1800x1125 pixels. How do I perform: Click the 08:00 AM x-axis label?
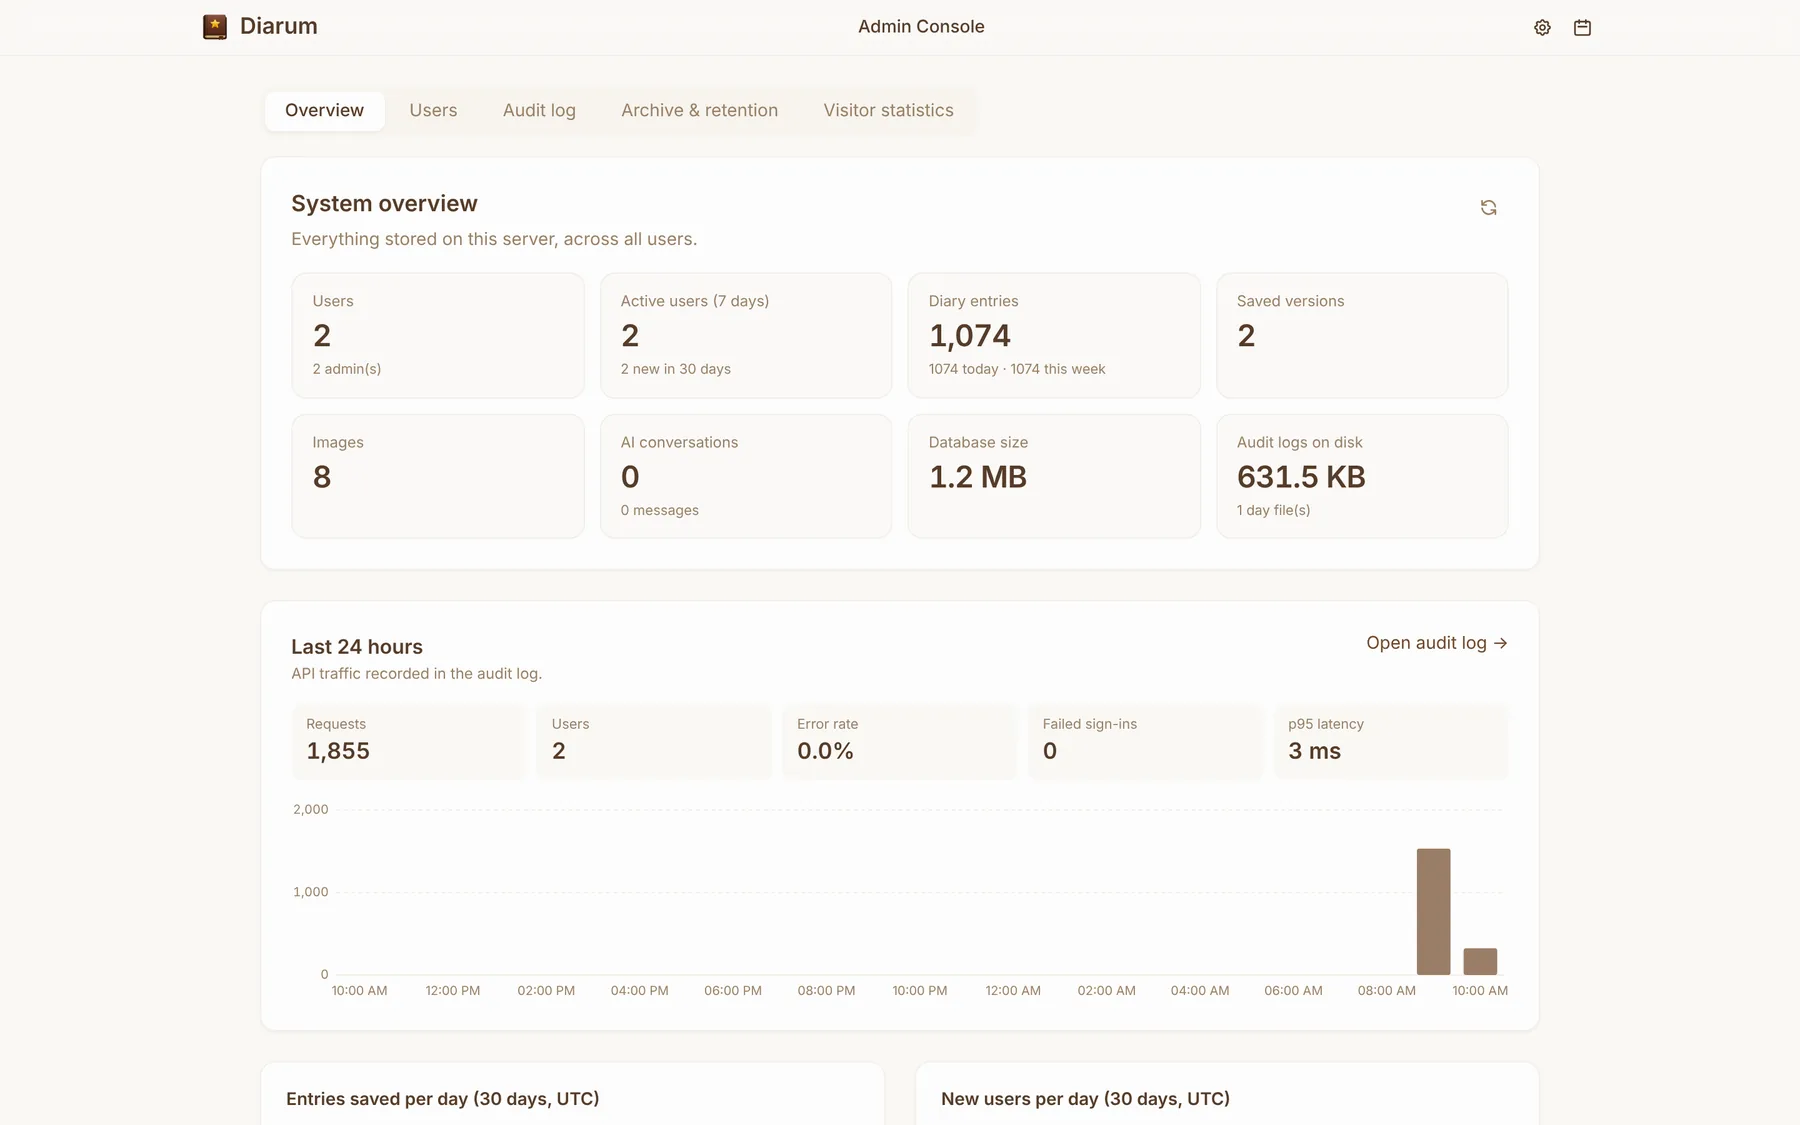pyautogui.click(x=1386, y=990)
